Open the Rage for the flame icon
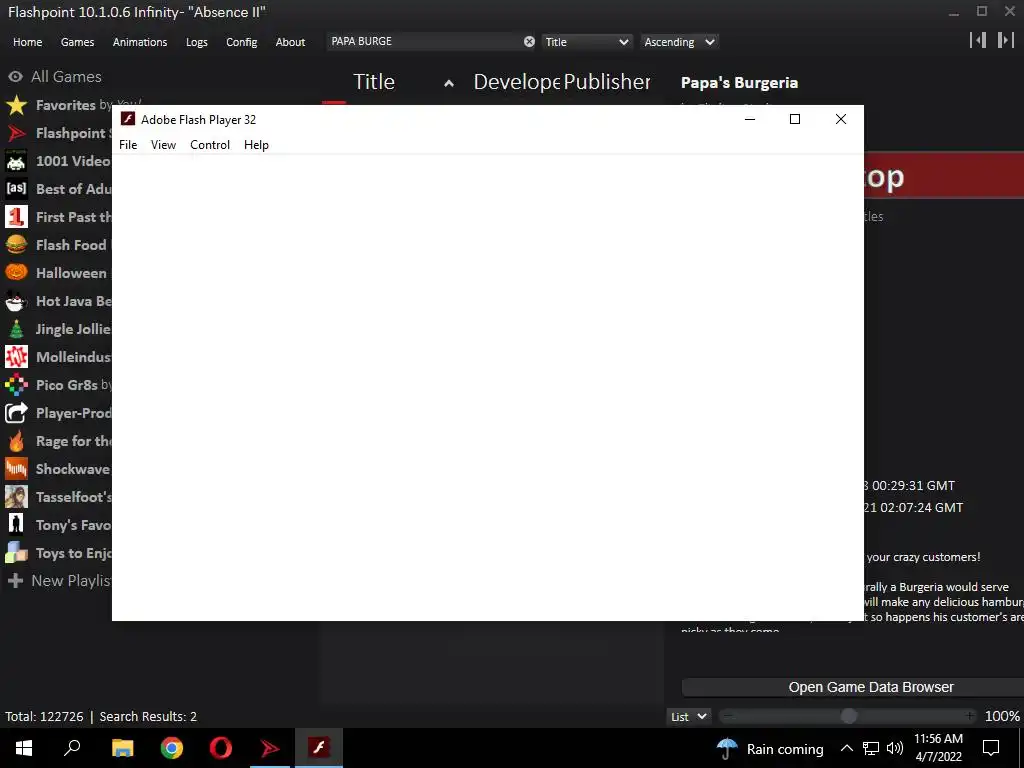Image resolution: width=1024 pixels, height=768 pixels. tap(16, 441)
